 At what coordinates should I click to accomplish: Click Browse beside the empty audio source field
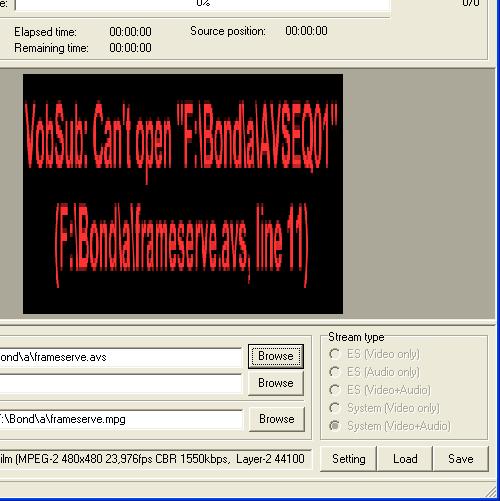click(276, 383)
